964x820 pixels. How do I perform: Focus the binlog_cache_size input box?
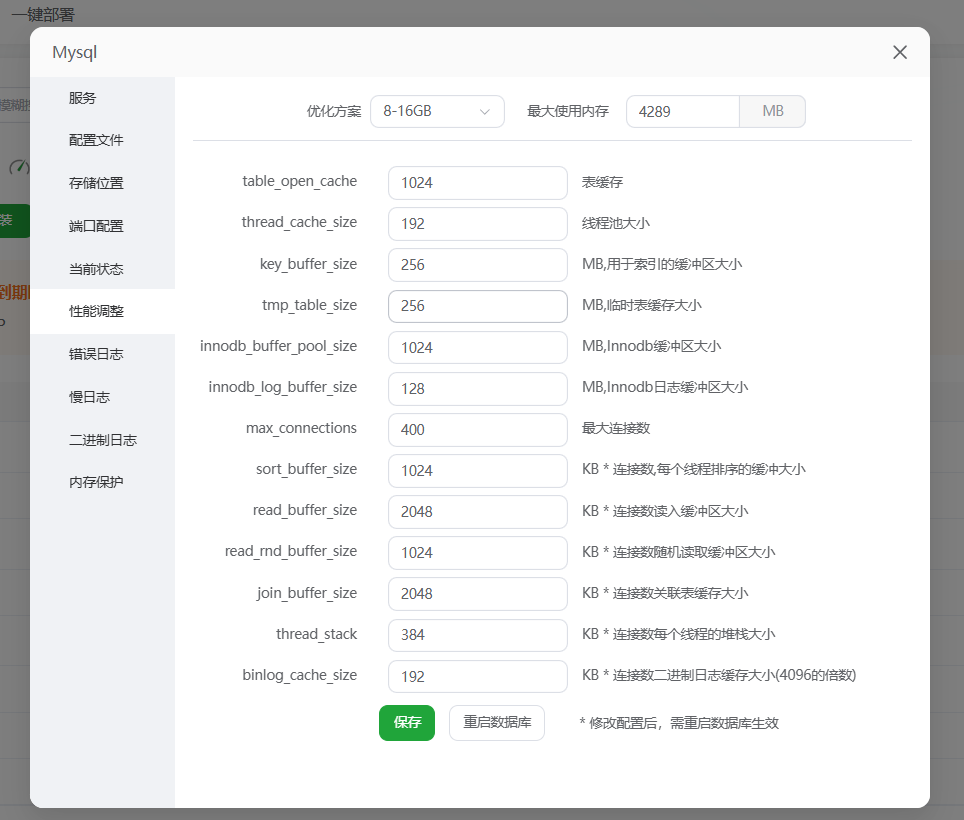point(477,676)
